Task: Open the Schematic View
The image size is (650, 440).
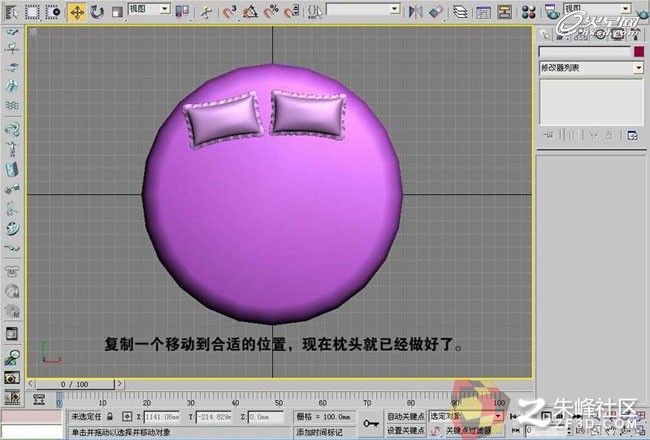Action: point(504,12)
